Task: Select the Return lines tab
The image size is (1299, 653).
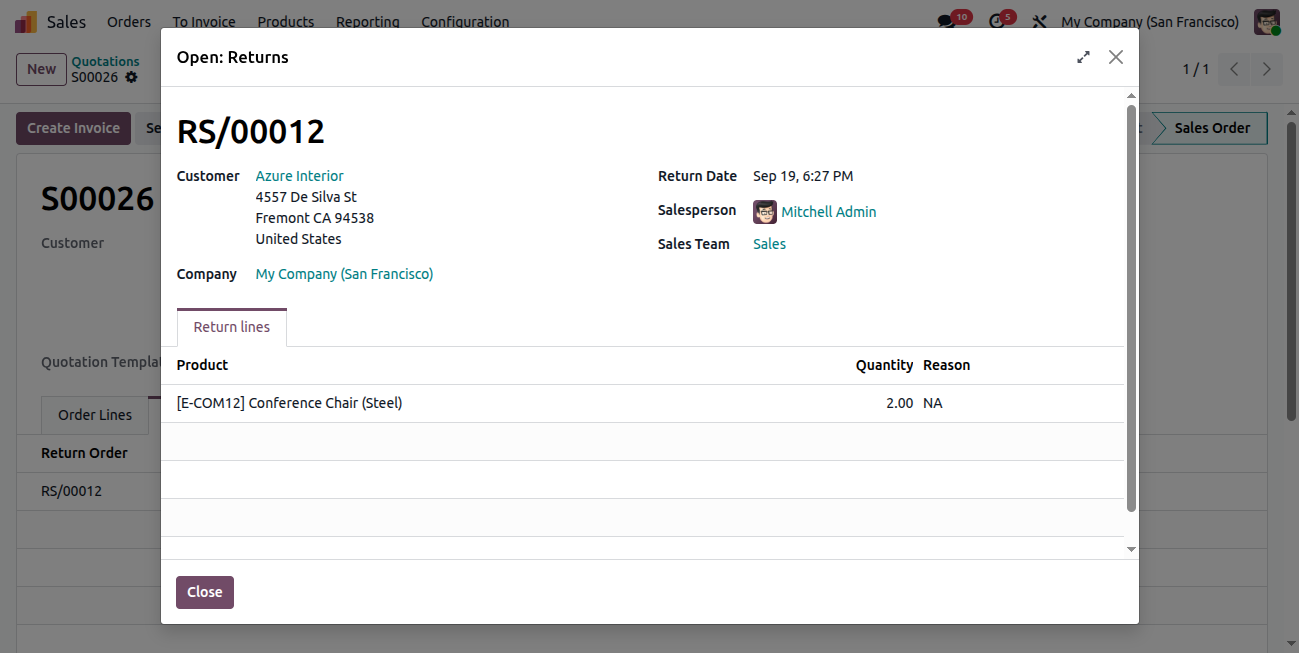Action: pyautogui.click(x=232, y=327)
